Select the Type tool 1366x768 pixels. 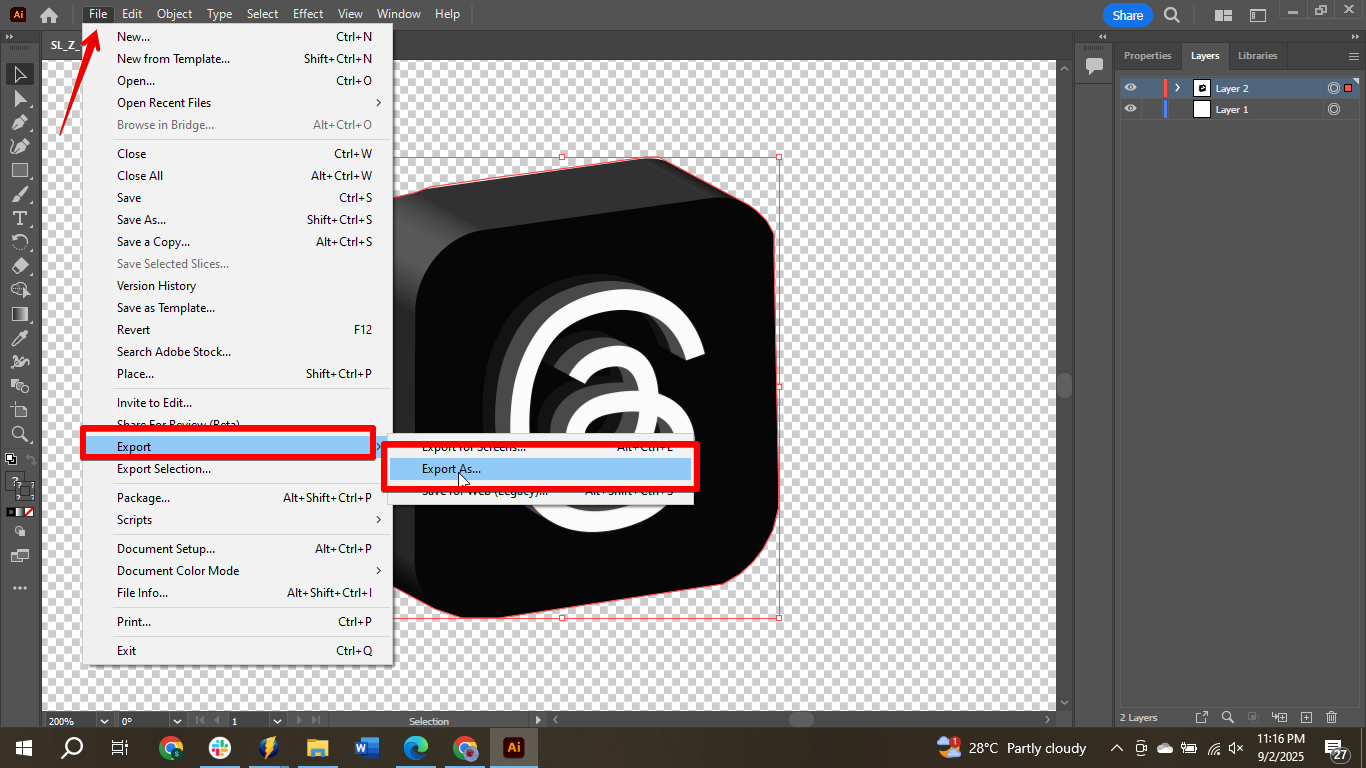(20, 219)
